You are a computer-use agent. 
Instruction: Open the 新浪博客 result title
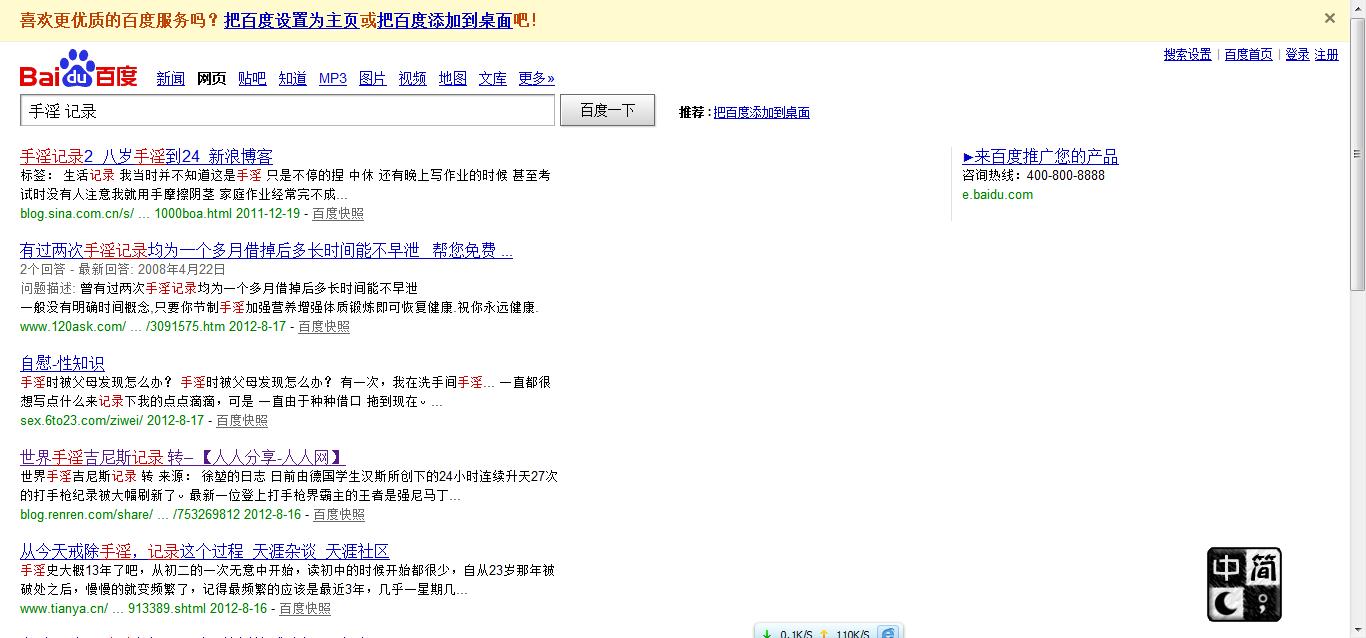coord(146,157)
